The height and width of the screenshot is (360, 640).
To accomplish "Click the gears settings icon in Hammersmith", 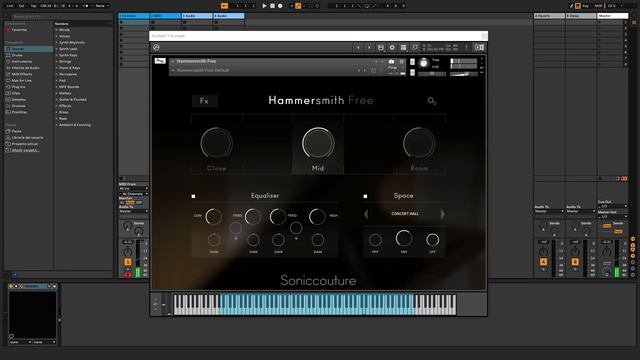I will pyautogui.click(x=431, y=100).
